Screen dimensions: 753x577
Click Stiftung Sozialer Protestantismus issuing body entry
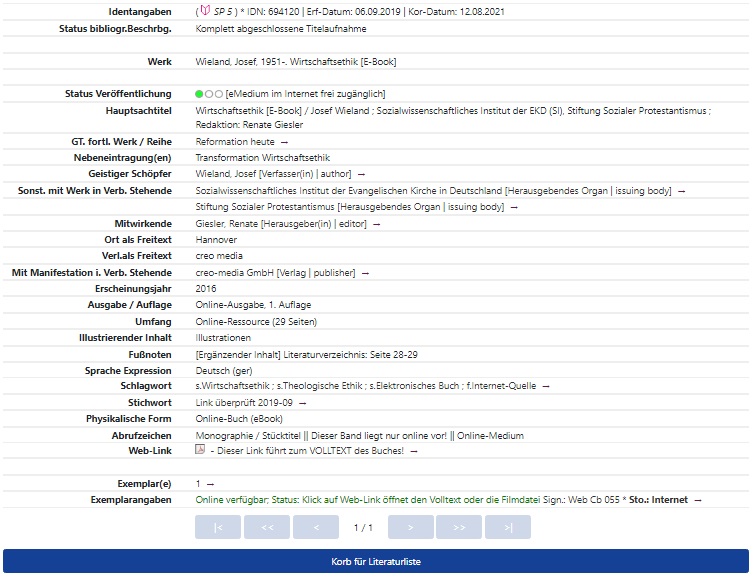pyautogui.click(x=350, y=207)
